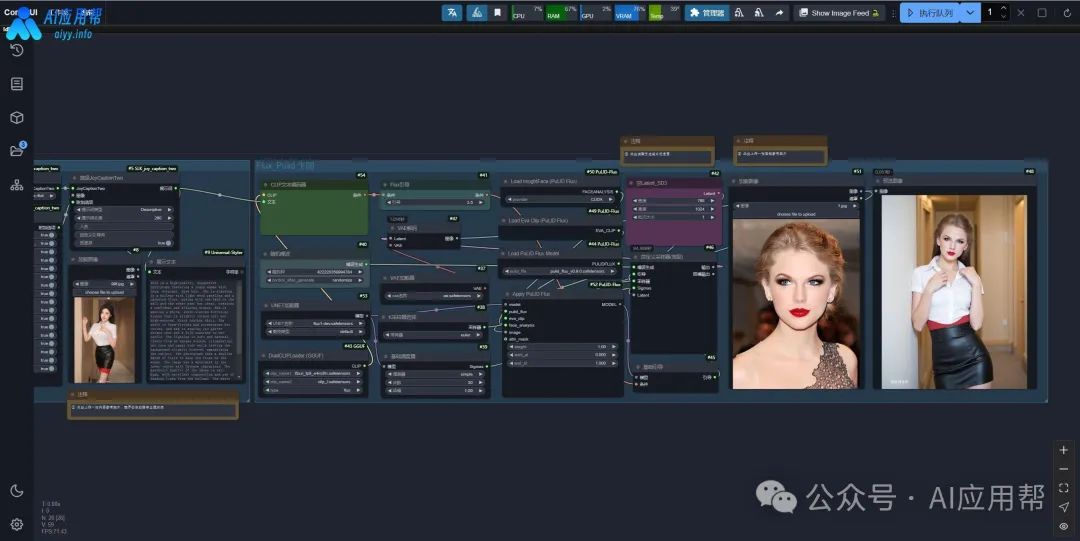Screen dimensions: 1080x541
Task: Click the CPU usage monitor
Action: [528, 12]
